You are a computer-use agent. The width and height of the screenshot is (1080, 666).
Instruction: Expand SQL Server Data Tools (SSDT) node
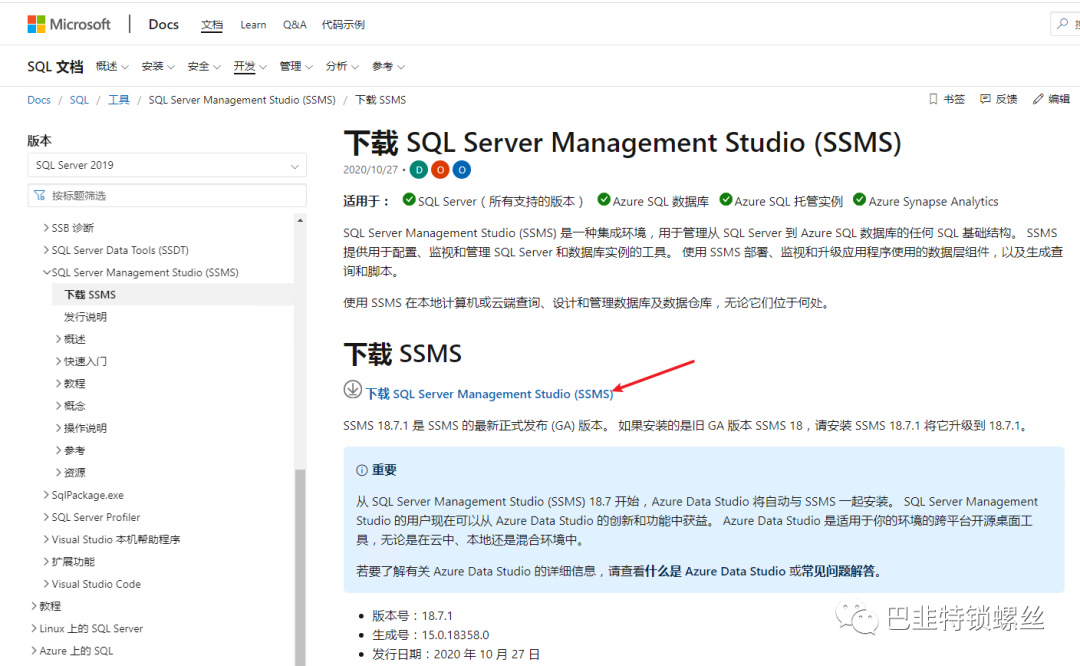[x=46, y=249]
